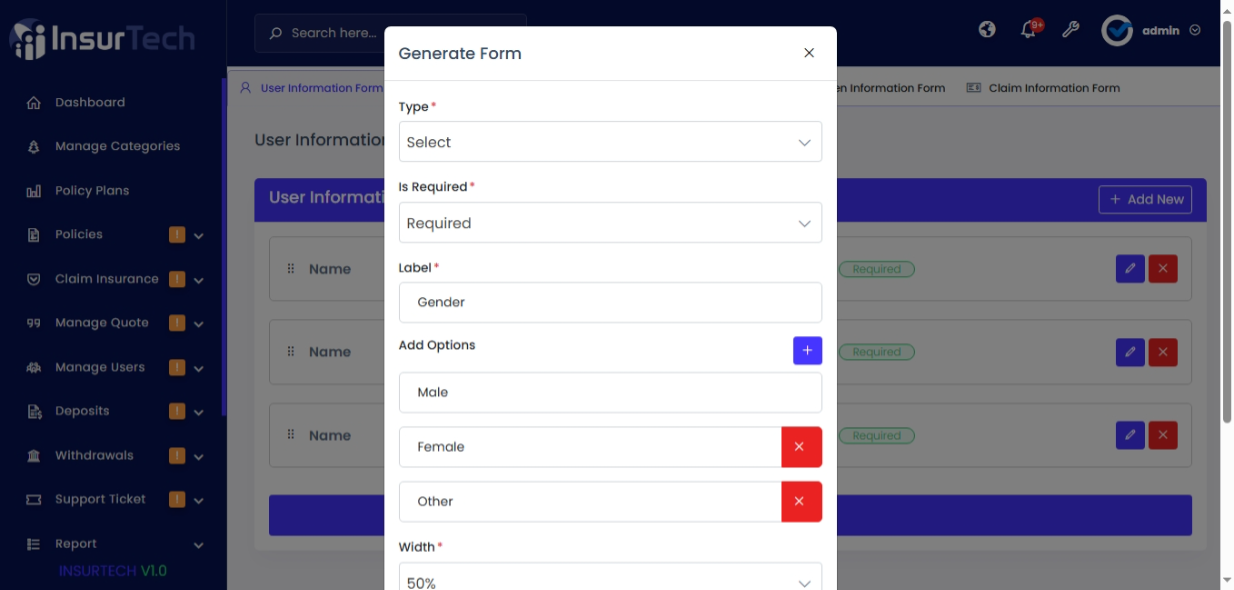The width and height of the screenshot is (1234, 590).
Task: Click the Male option input field
Action: click(x=610, y=393)
